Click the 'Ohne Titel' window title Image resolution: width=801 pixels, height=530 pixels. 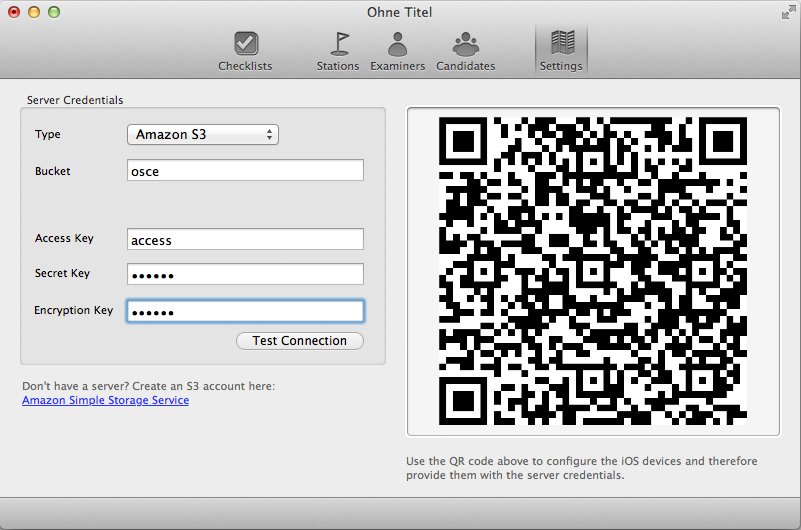[399, 12]
